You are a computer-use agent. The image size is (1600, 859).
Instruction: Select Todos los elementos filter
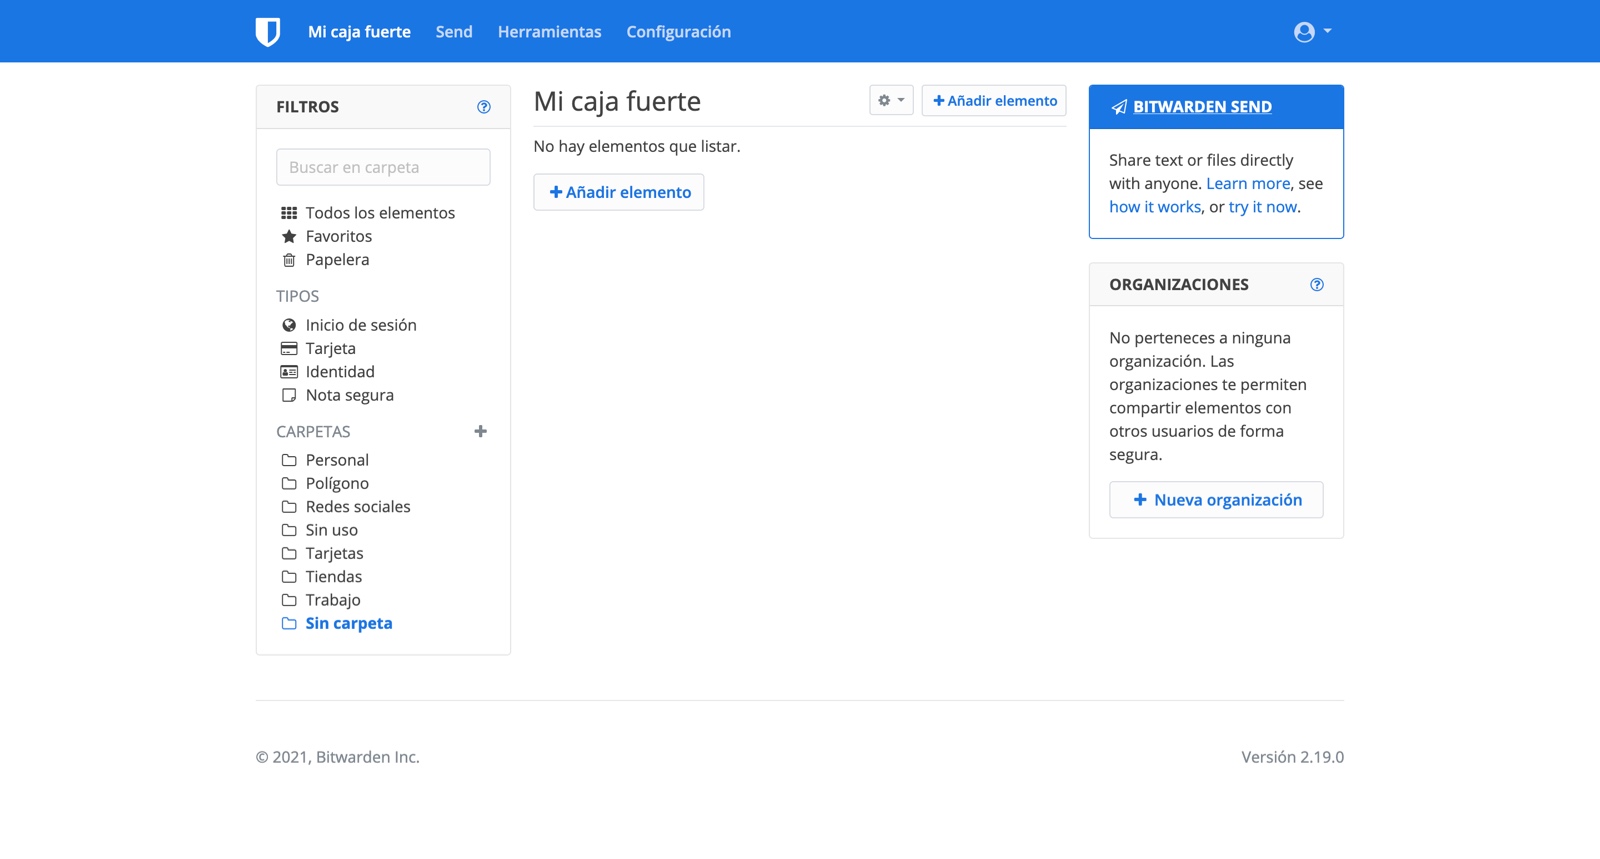click(380, 213)
